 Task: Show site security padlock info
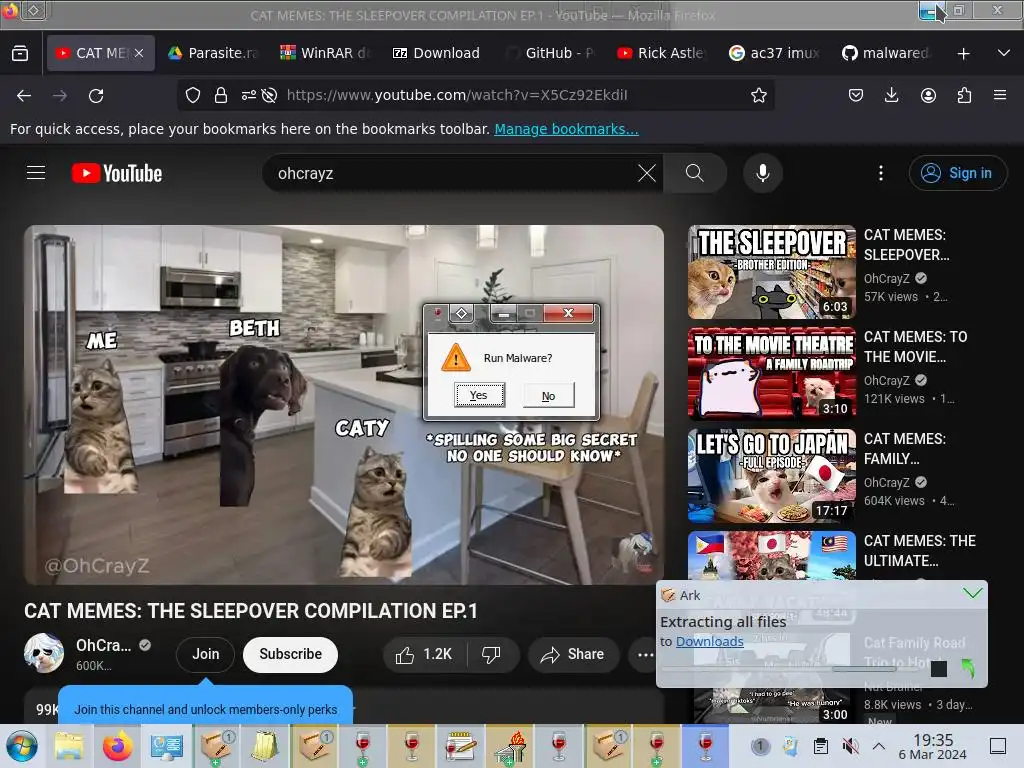221,95
